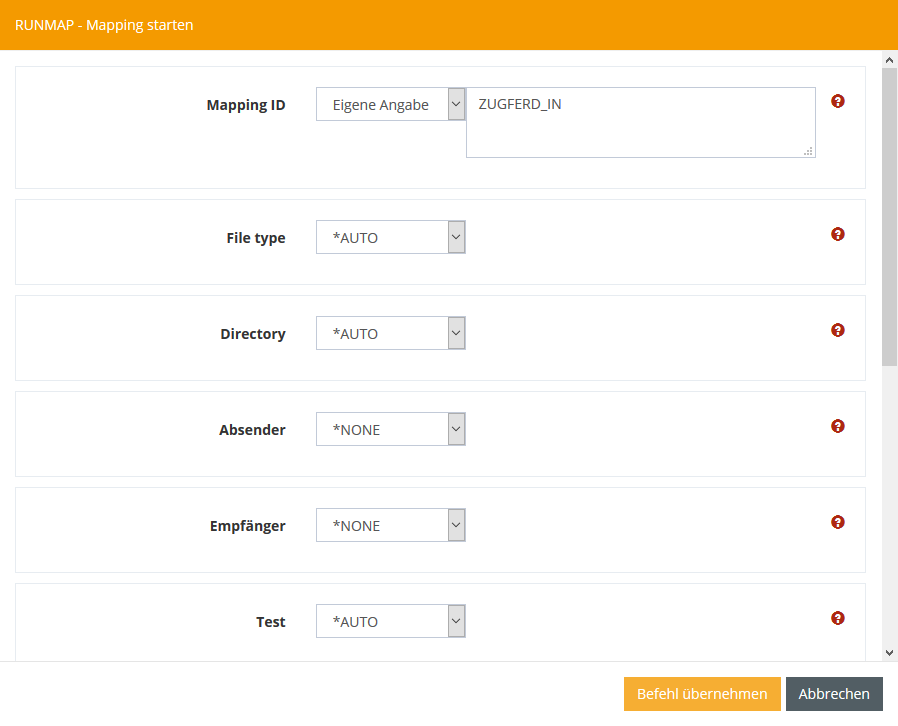Viewport: 898px width, 726px height.
Task: Expand the Test *AUTO dropdown
Action: (x=390, y=622)
